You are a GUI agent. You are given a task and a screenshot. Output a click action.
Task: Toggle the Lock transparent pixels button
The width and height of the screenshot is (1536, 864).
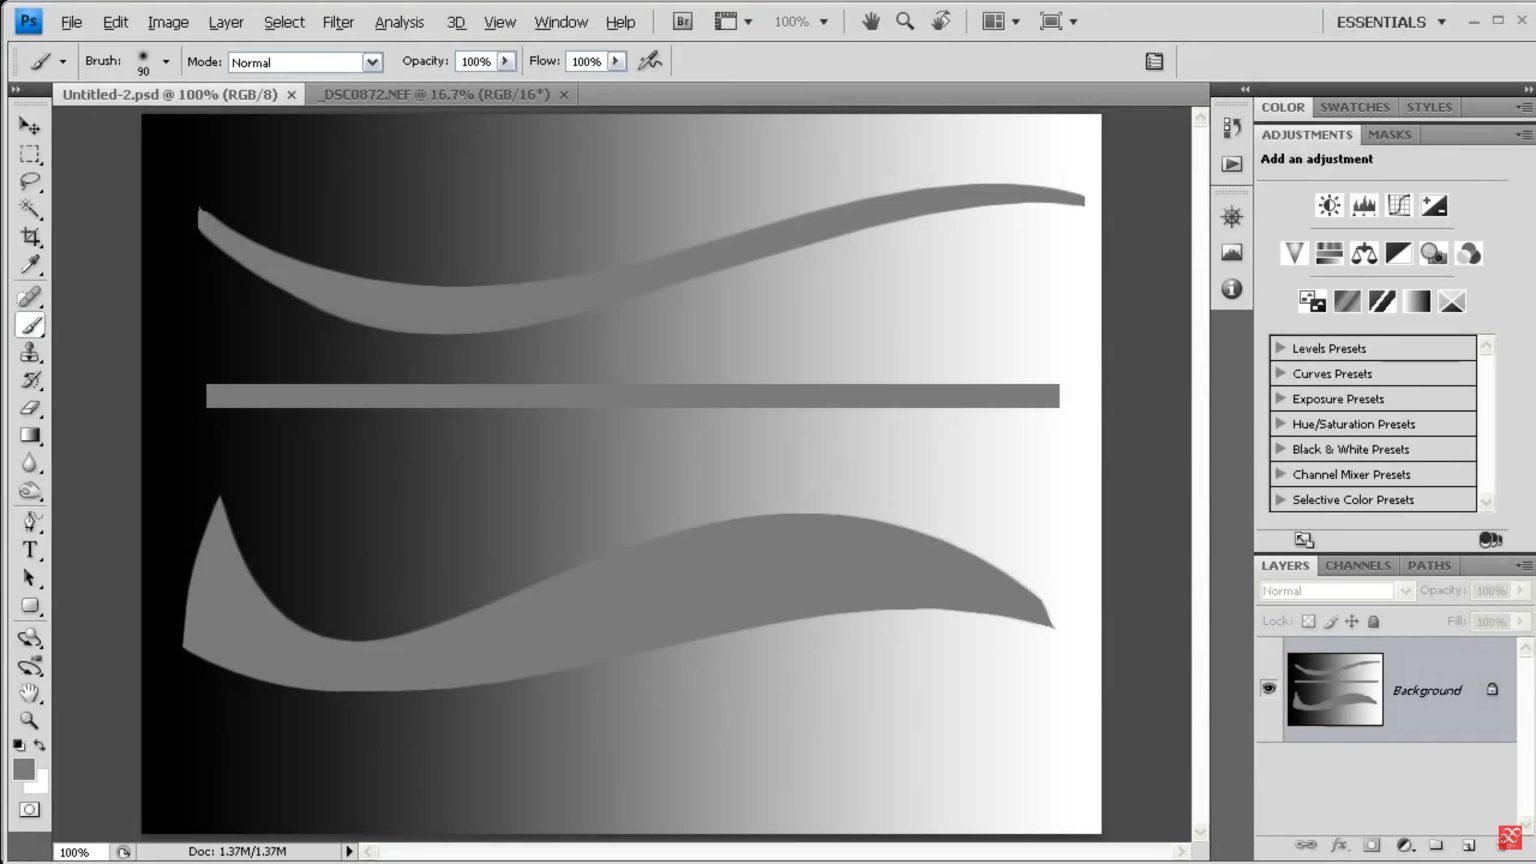coord(1309,621)
